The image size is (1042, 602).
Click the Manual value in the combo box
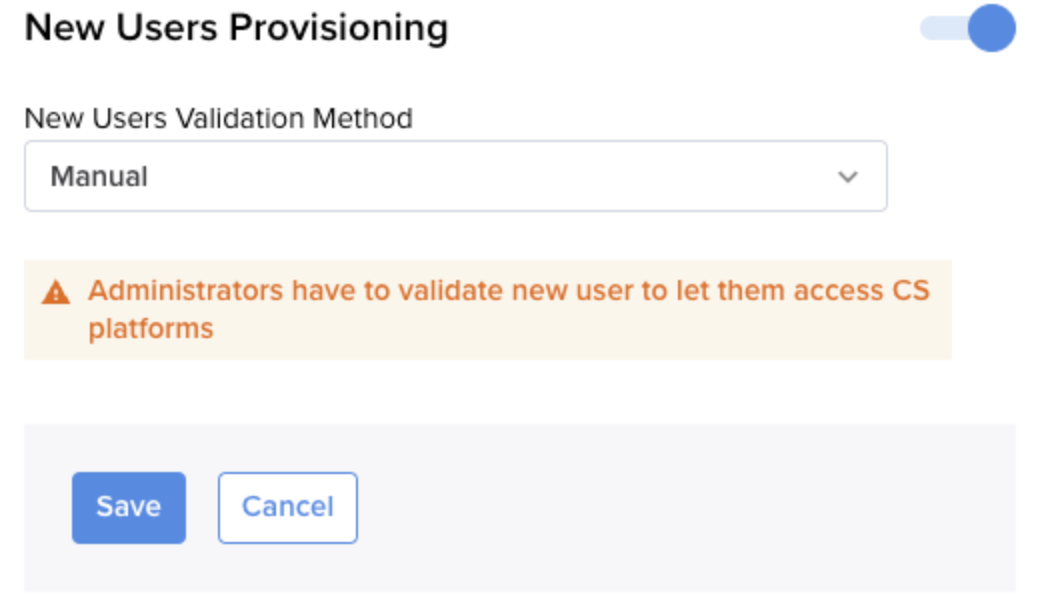click(x=99, y=177)
